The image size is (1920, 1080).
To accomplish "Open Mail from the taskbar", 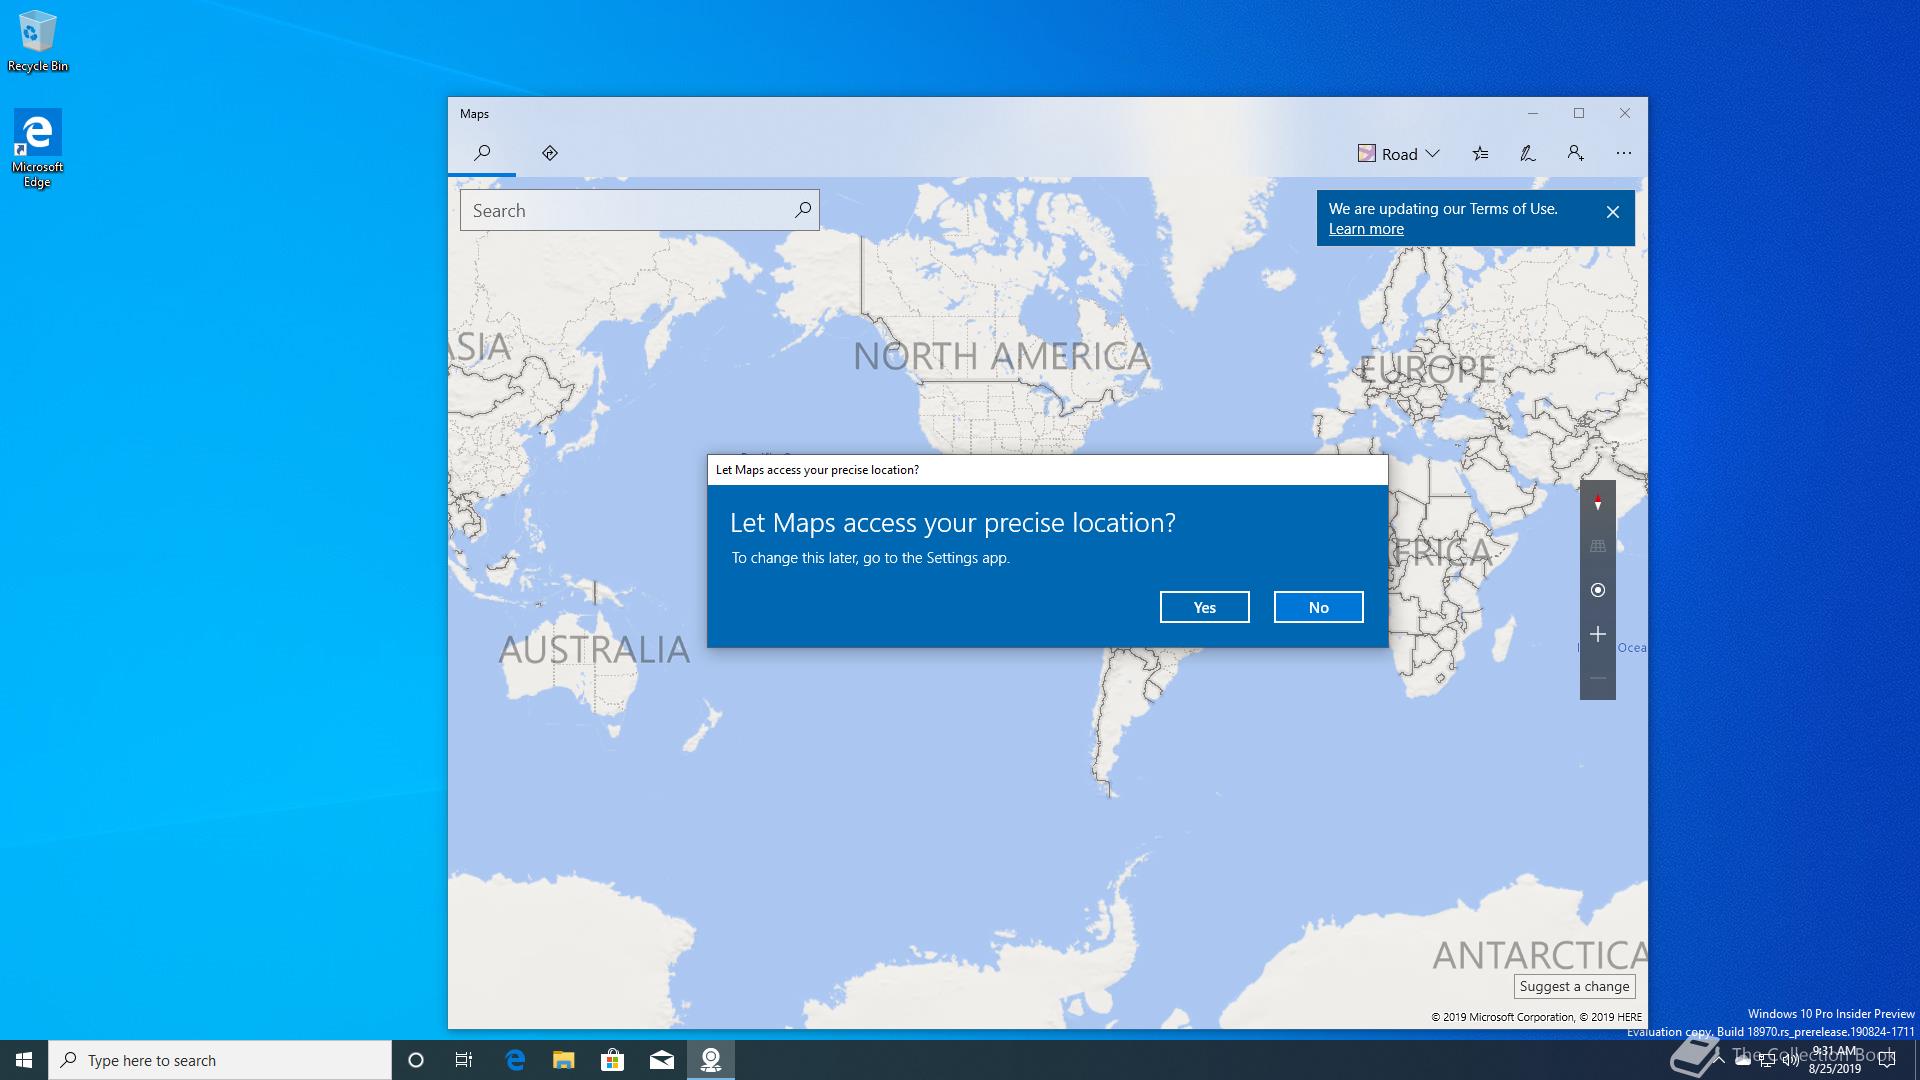I will [x=662, y=1060].
